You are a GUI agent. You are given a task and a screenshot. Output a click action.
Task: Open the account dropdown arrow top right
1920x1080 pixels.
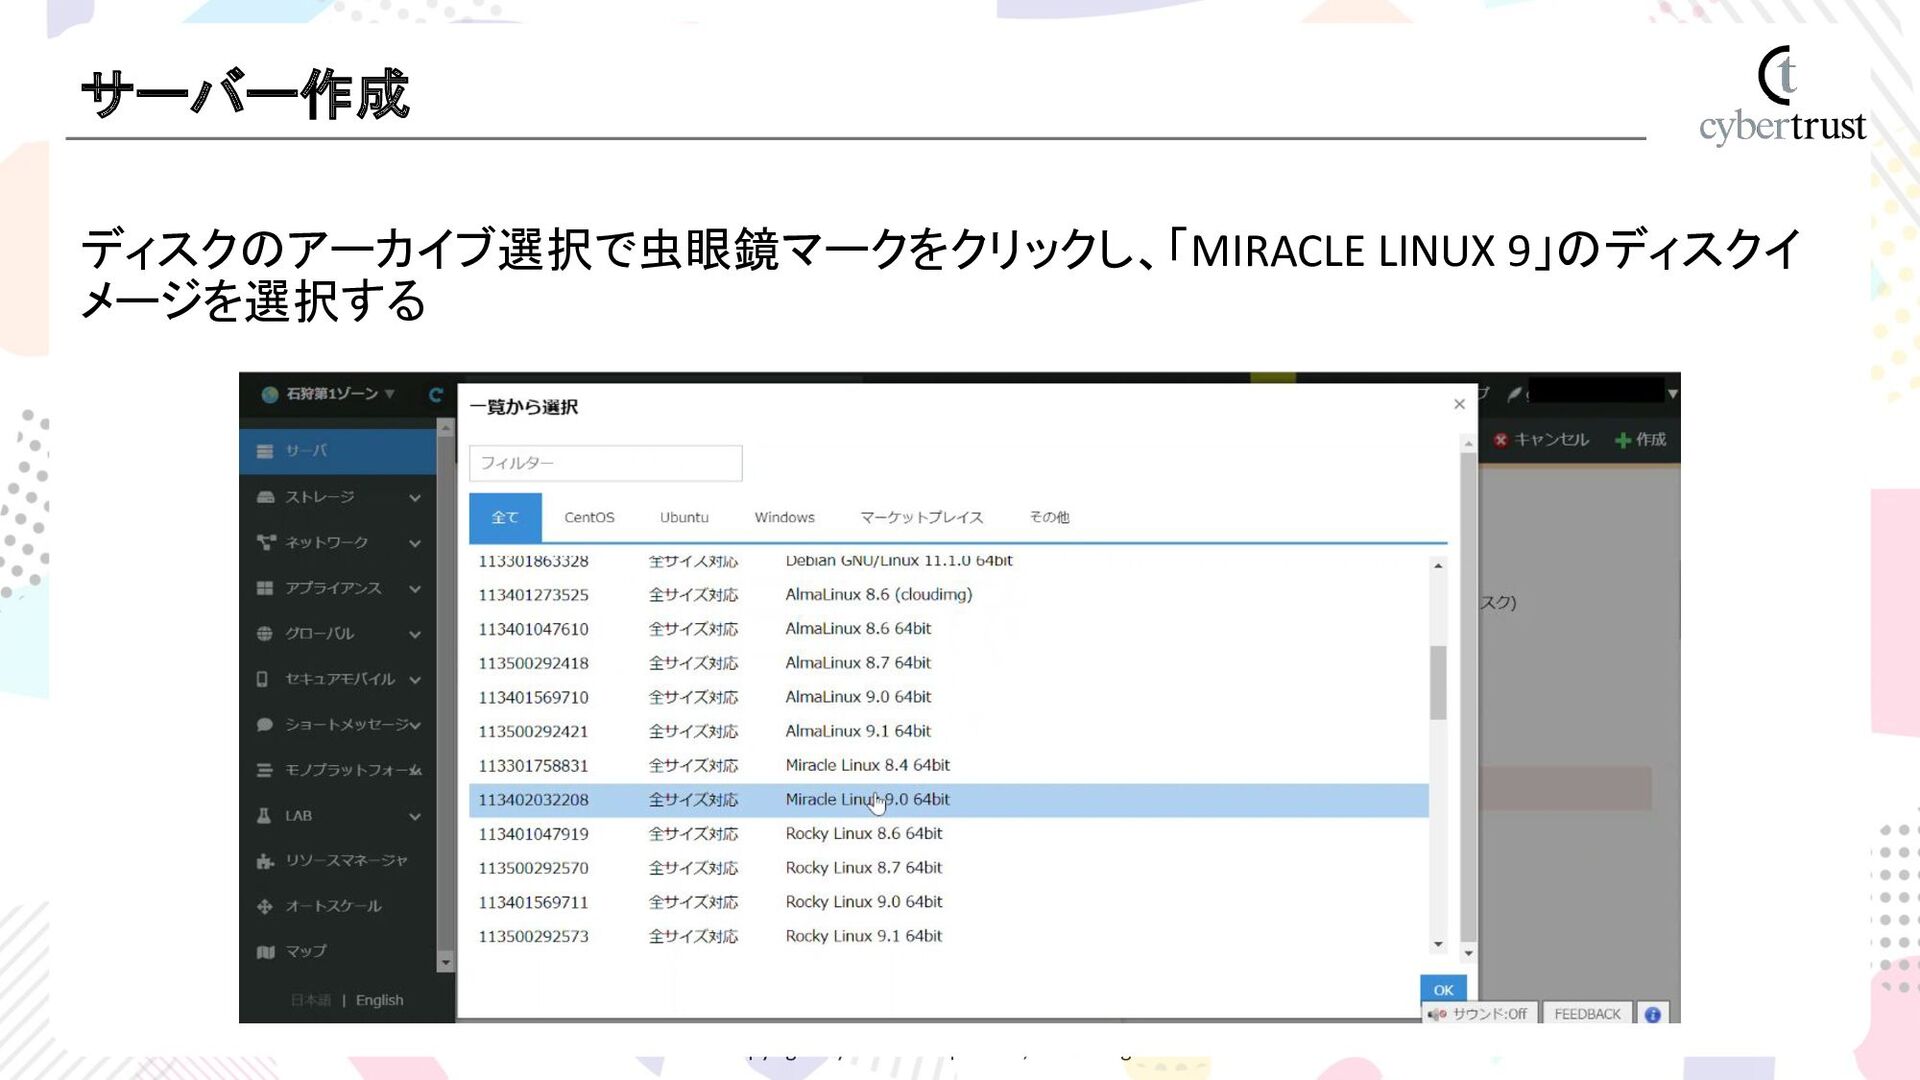coord(1672,394)
